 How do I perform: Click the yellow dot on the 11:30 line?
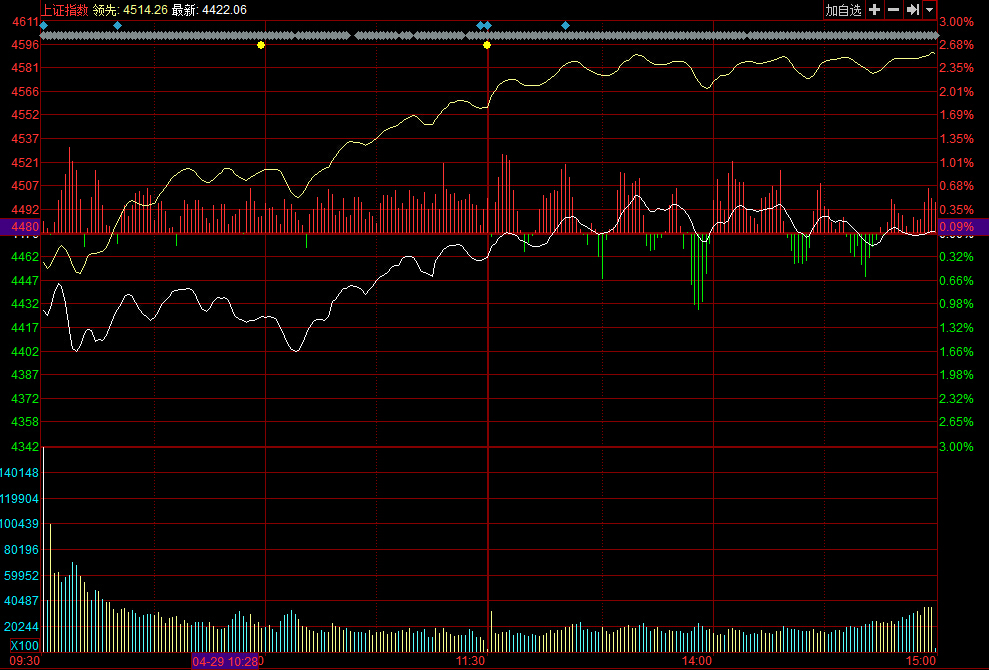(487, 45)
